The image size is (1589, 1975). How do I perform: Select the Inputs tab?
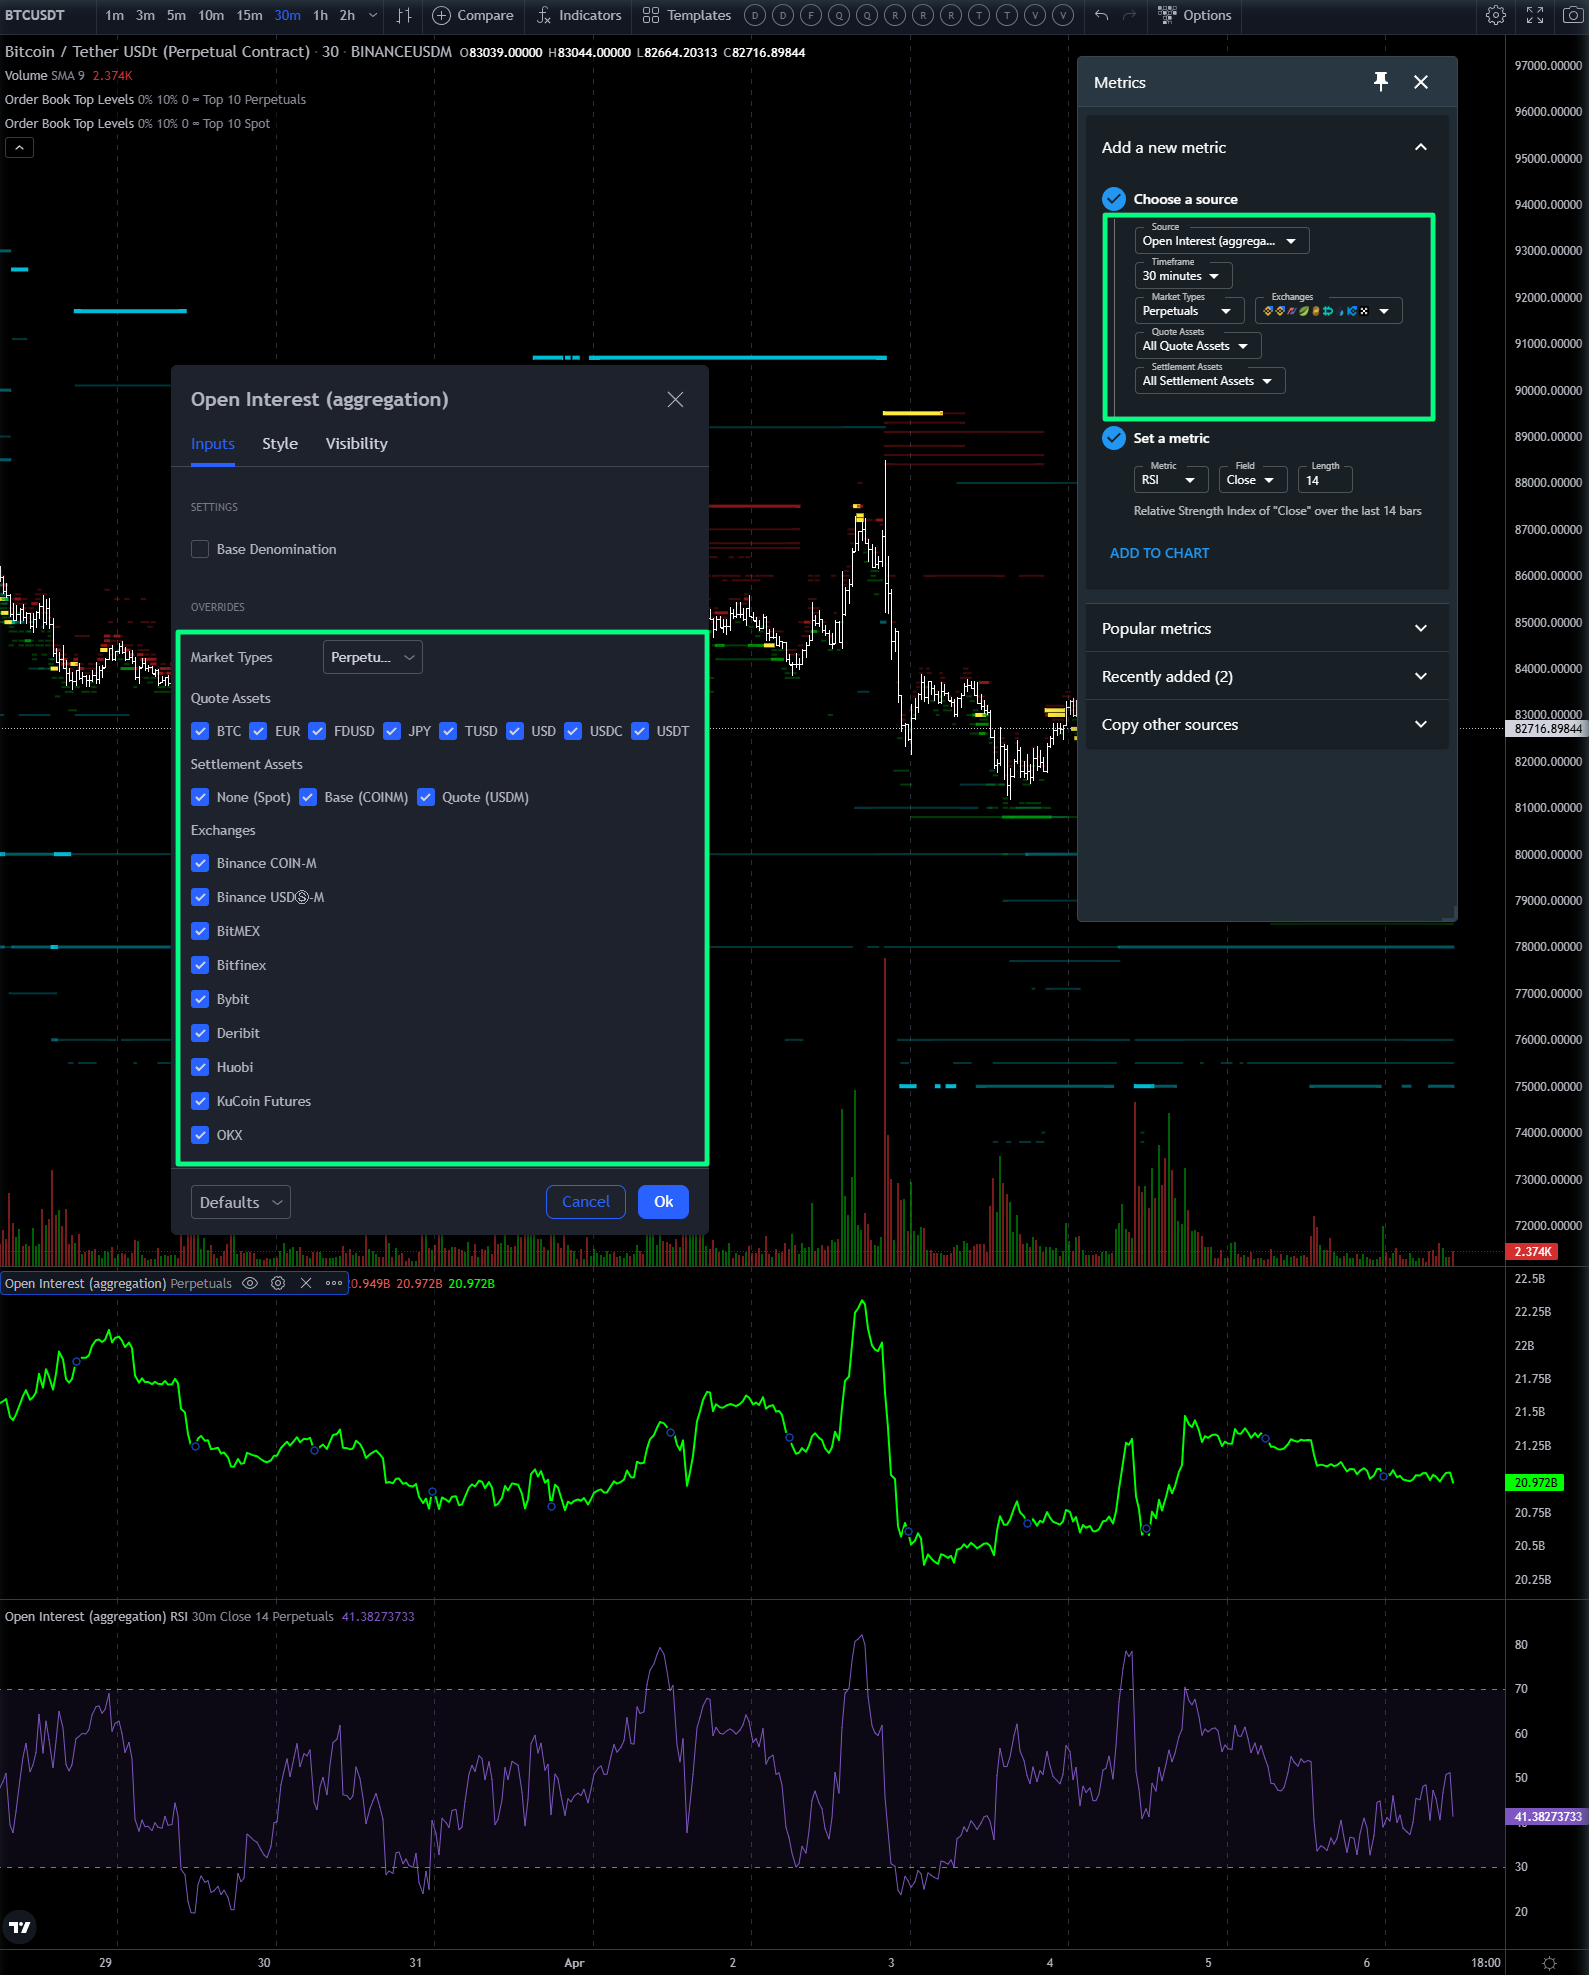213,443
